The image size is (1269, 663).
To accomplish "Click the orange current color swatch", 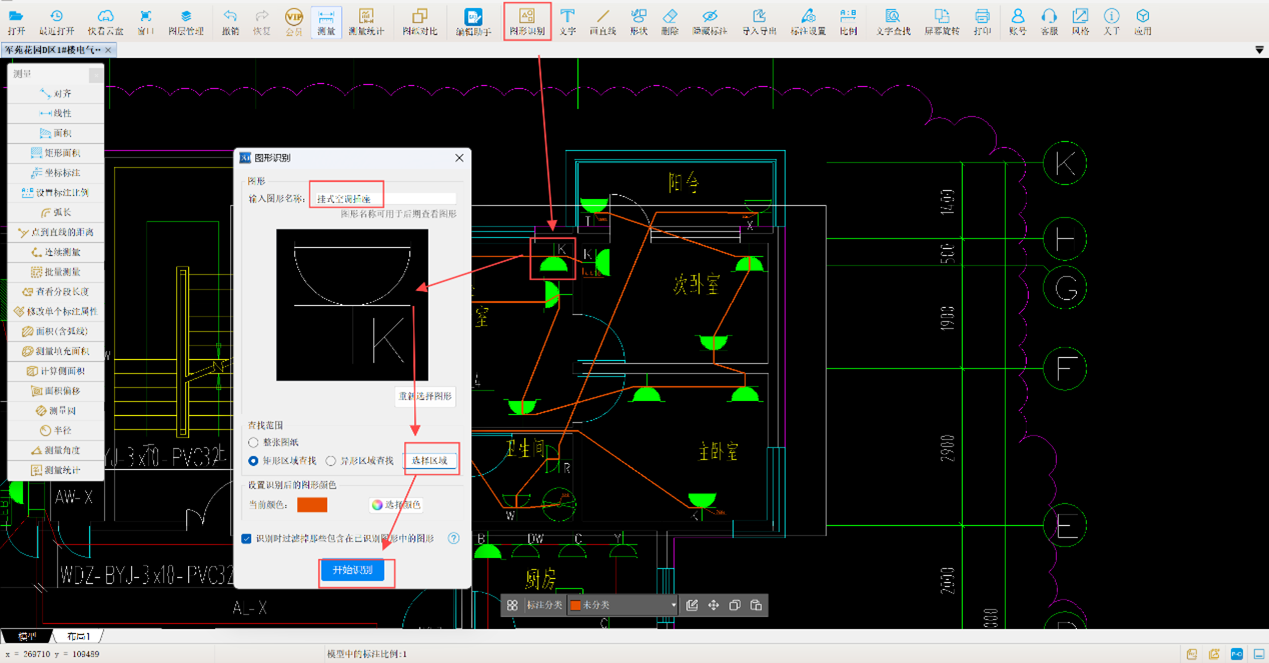I will [312, 505].
